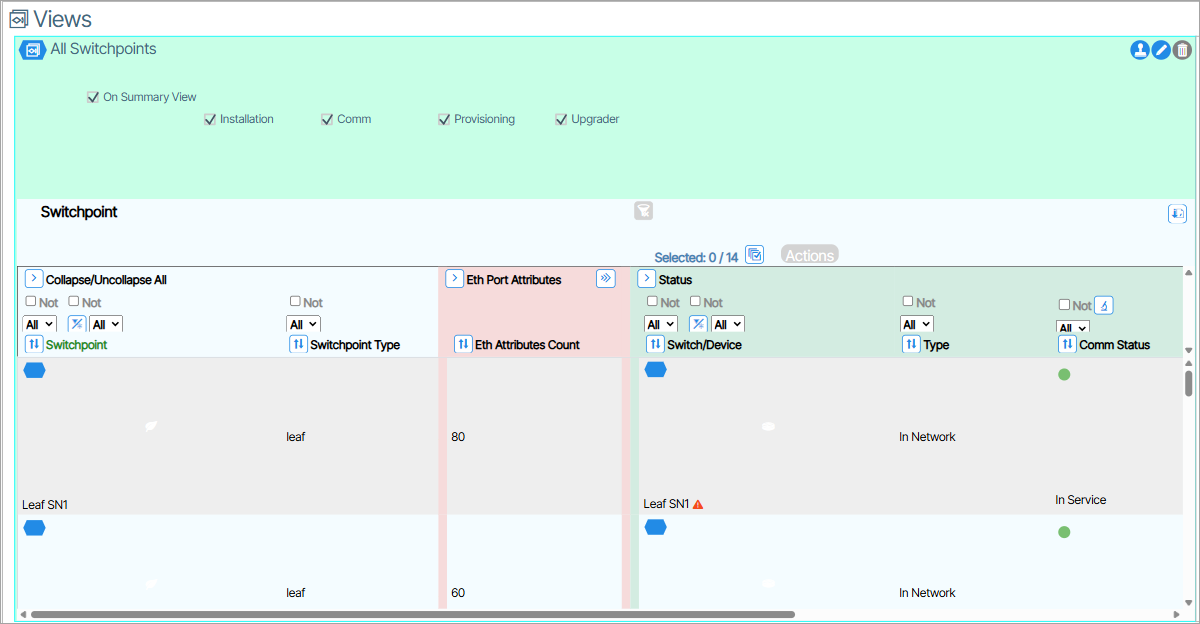
Task: Expand the Status column group
Action: tap(646, 279)
